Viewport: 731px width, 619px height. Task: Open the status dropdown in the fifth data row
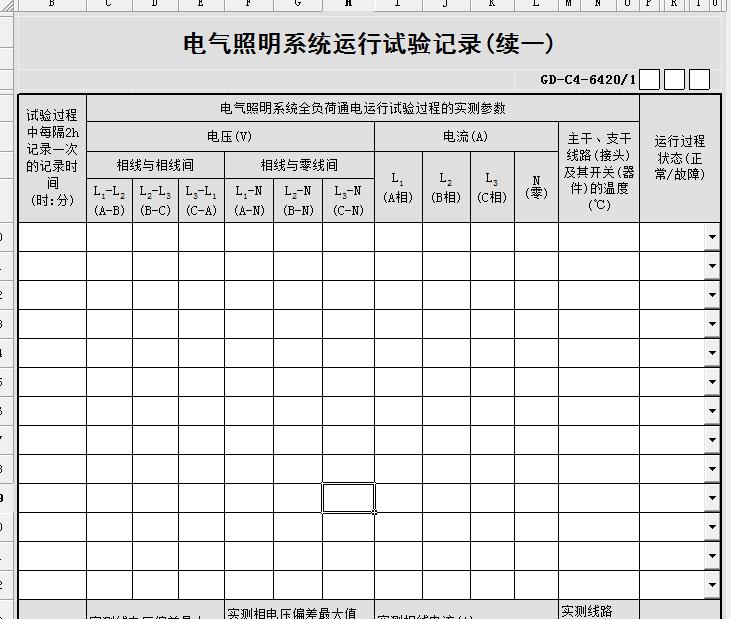(712, 353)
